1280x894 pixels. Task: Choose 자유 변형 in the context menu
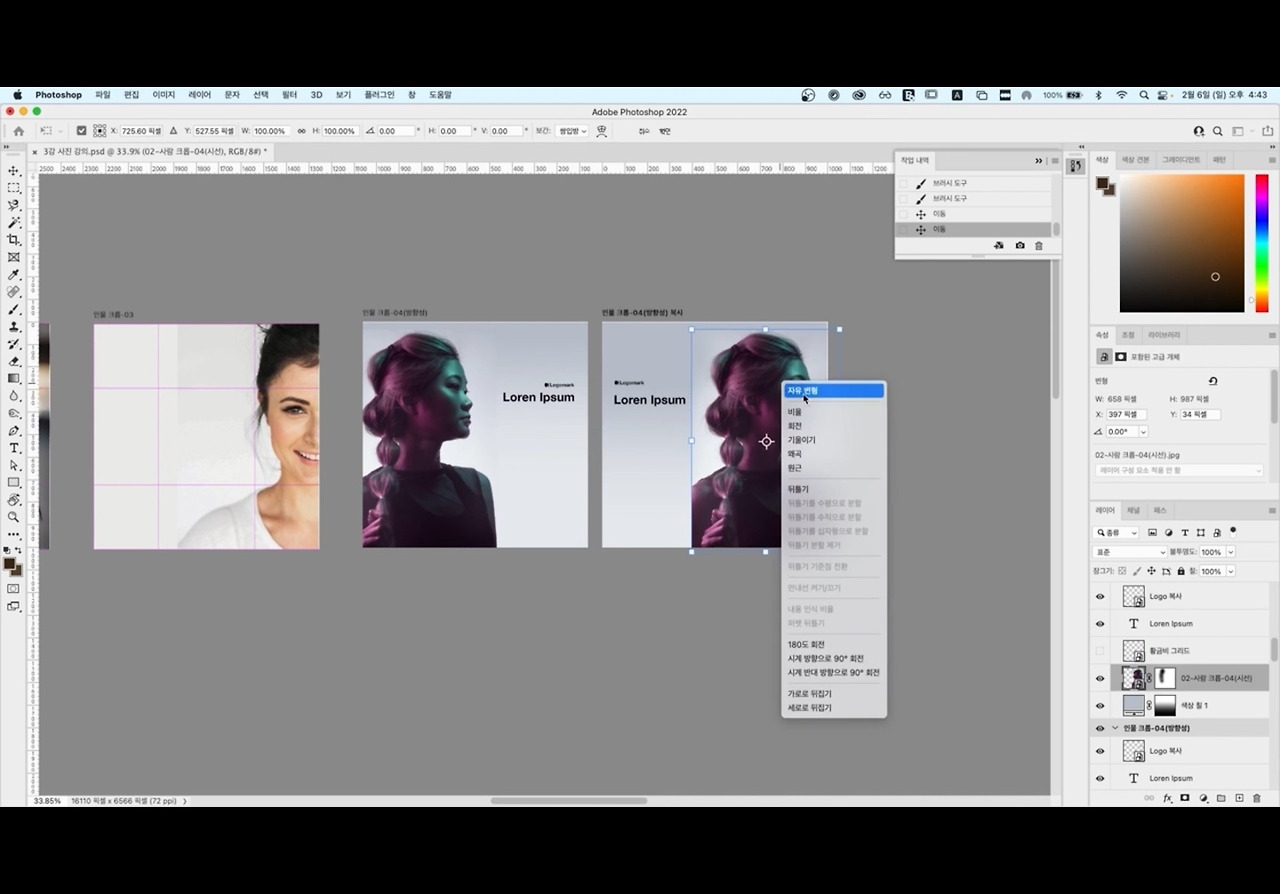(x=834, y=391)
